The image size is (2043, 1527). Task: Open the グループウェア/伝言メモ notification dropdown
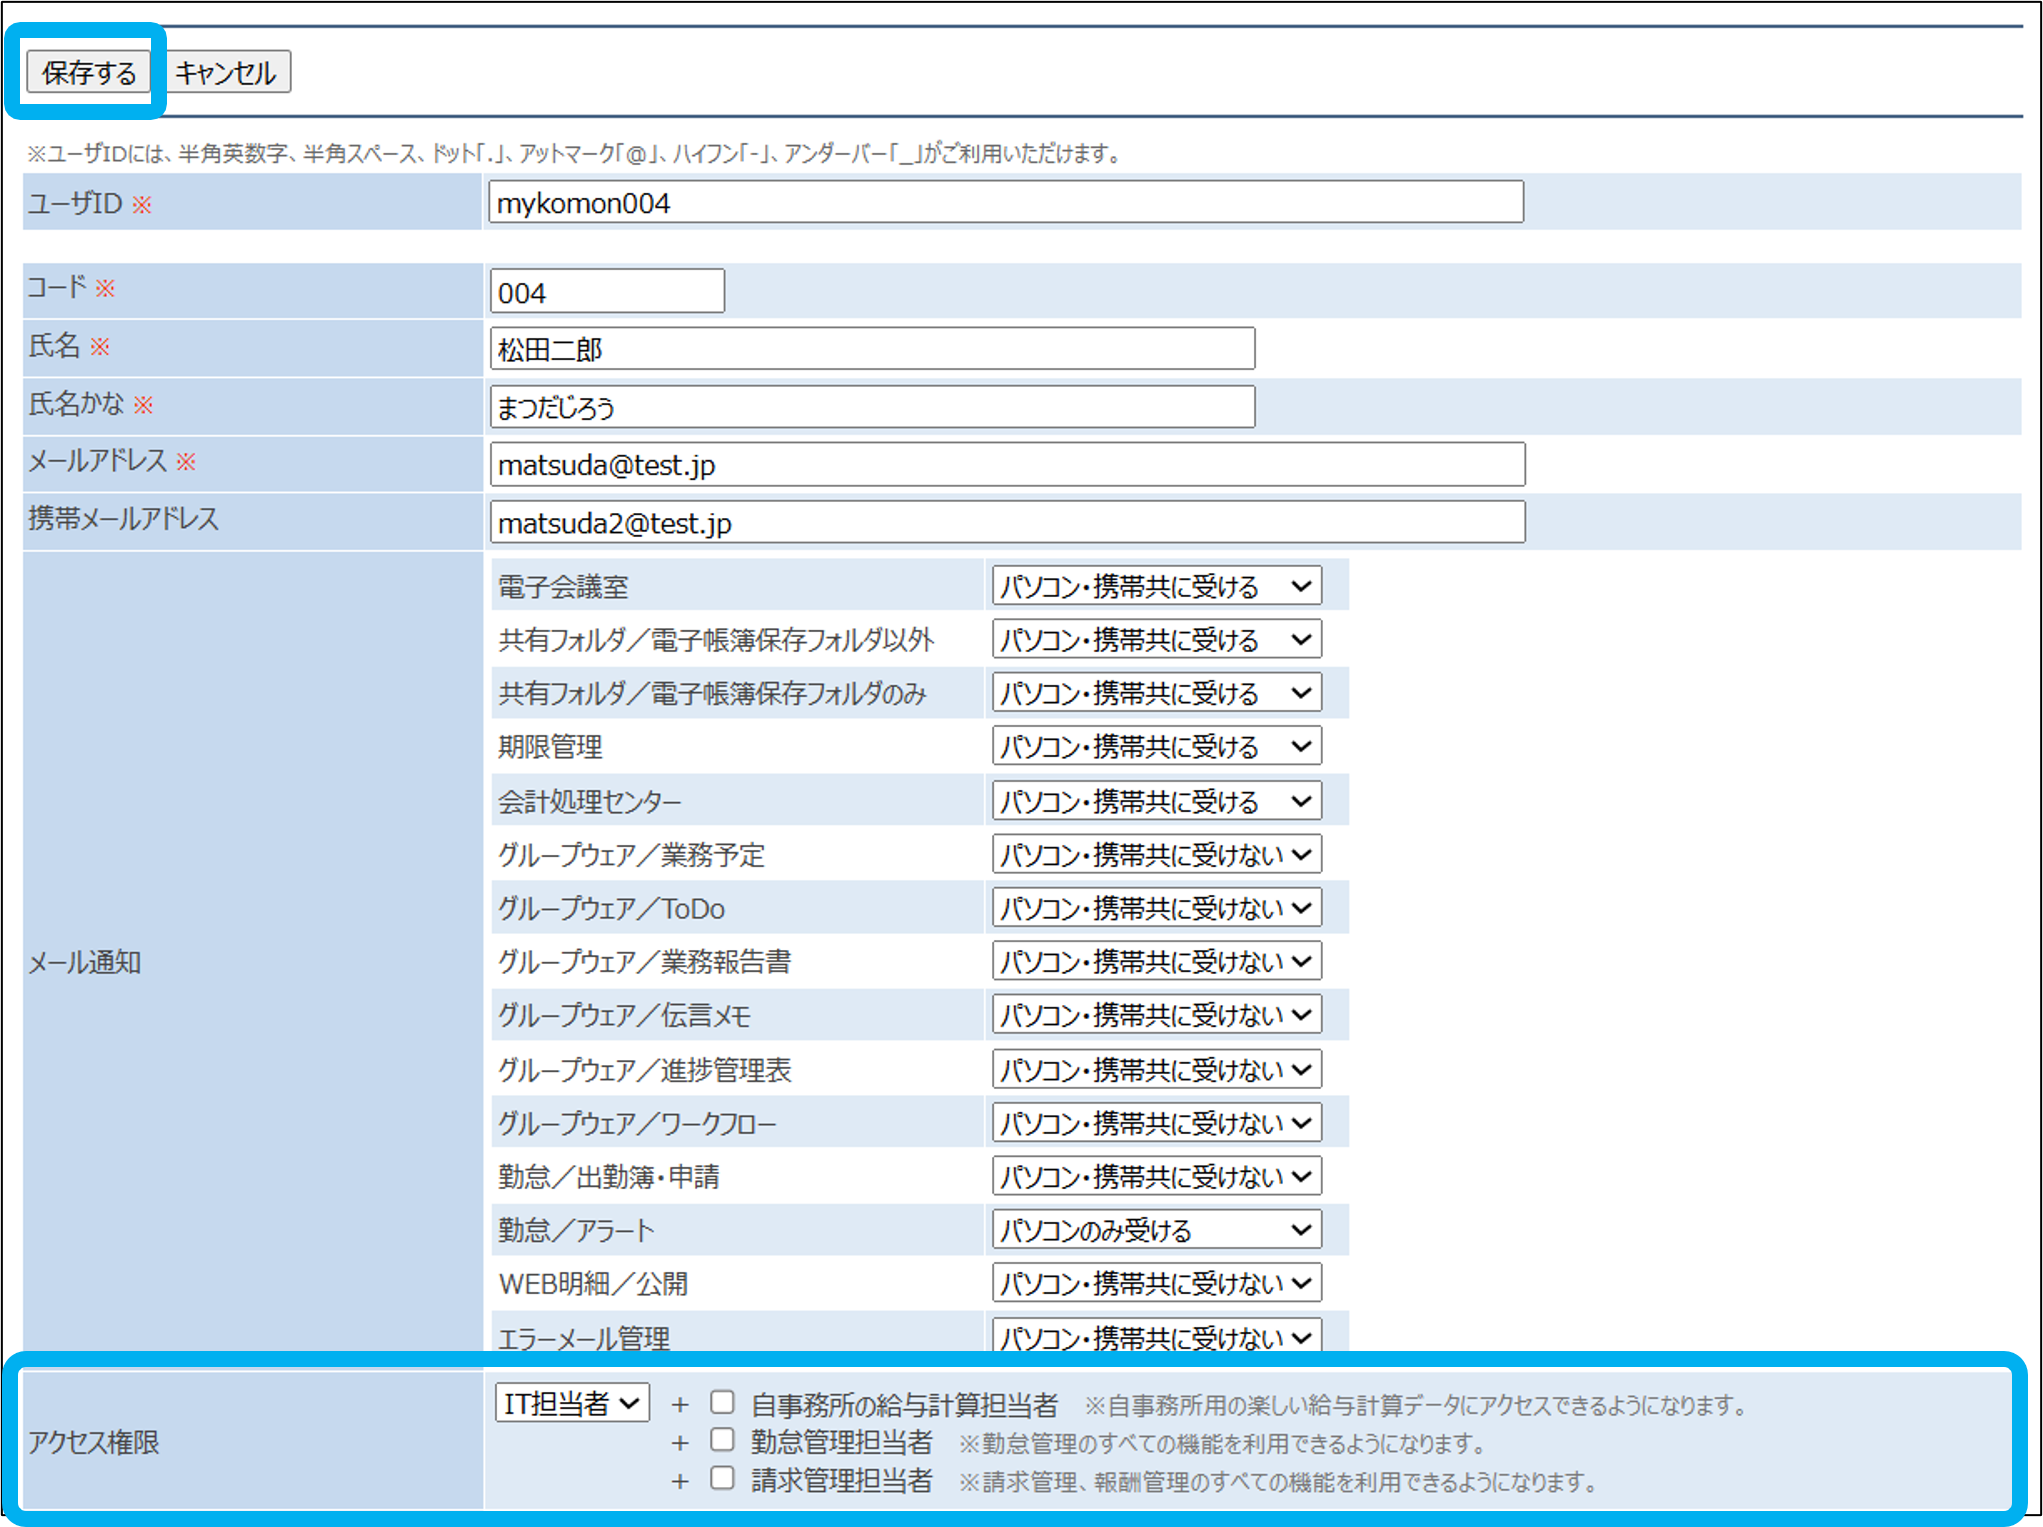point(1156,1015)
